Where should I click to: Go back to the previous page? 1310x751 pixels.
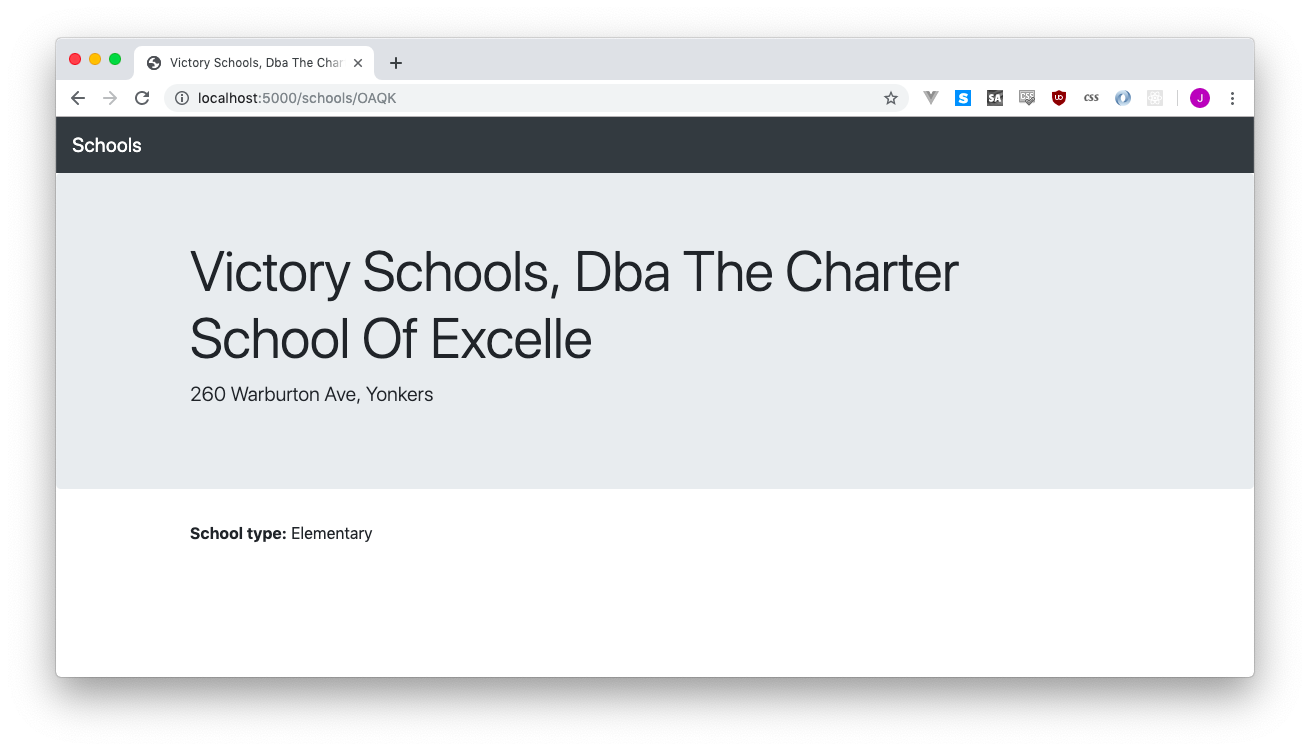tap(78, 98)
